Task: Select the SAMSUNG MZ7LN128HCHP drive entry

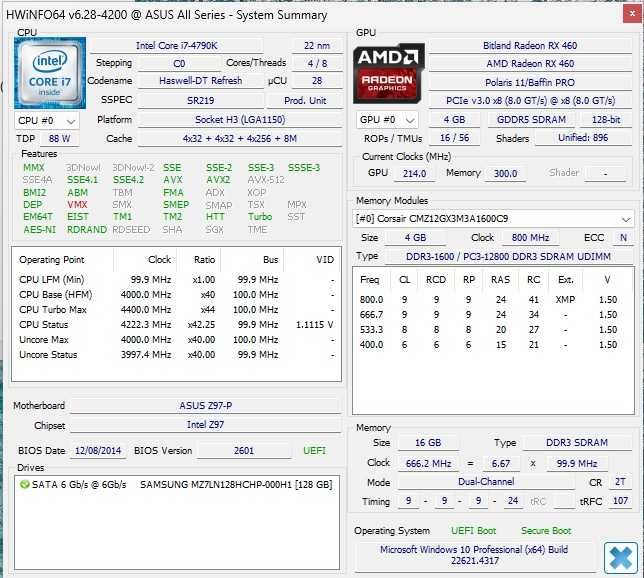Action: pos(176,485)
